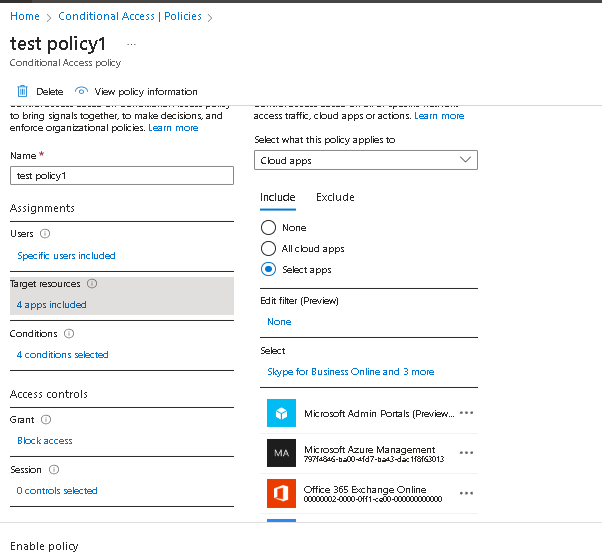Click Learn more after cloud apps or actions
The width and height of the screenshot is (602, 555).
click(439, 116)
